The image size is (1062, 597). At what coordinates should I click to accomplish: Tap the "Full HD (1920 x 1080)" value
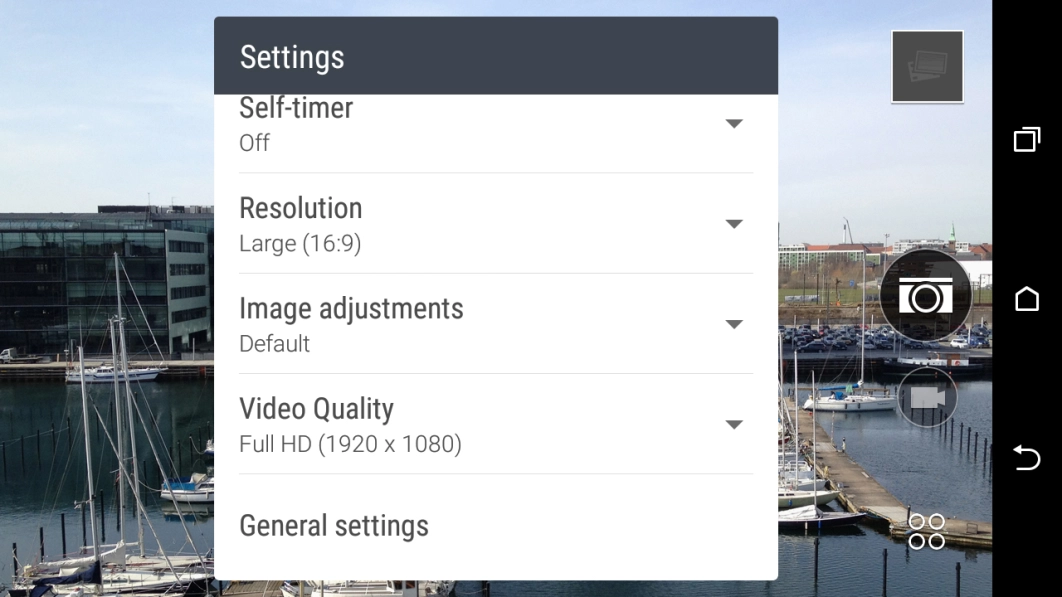(x=350, y=443)
